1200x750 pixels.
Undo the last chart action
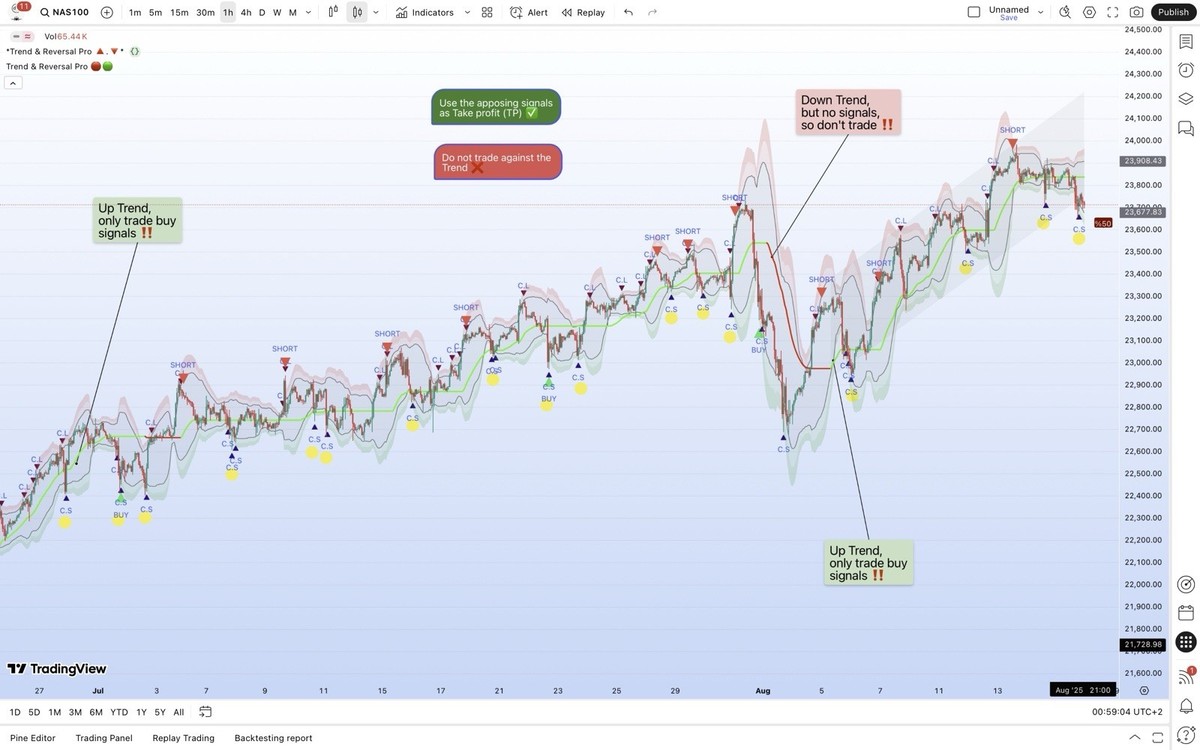pyautogui.click(x=626, y=11)
